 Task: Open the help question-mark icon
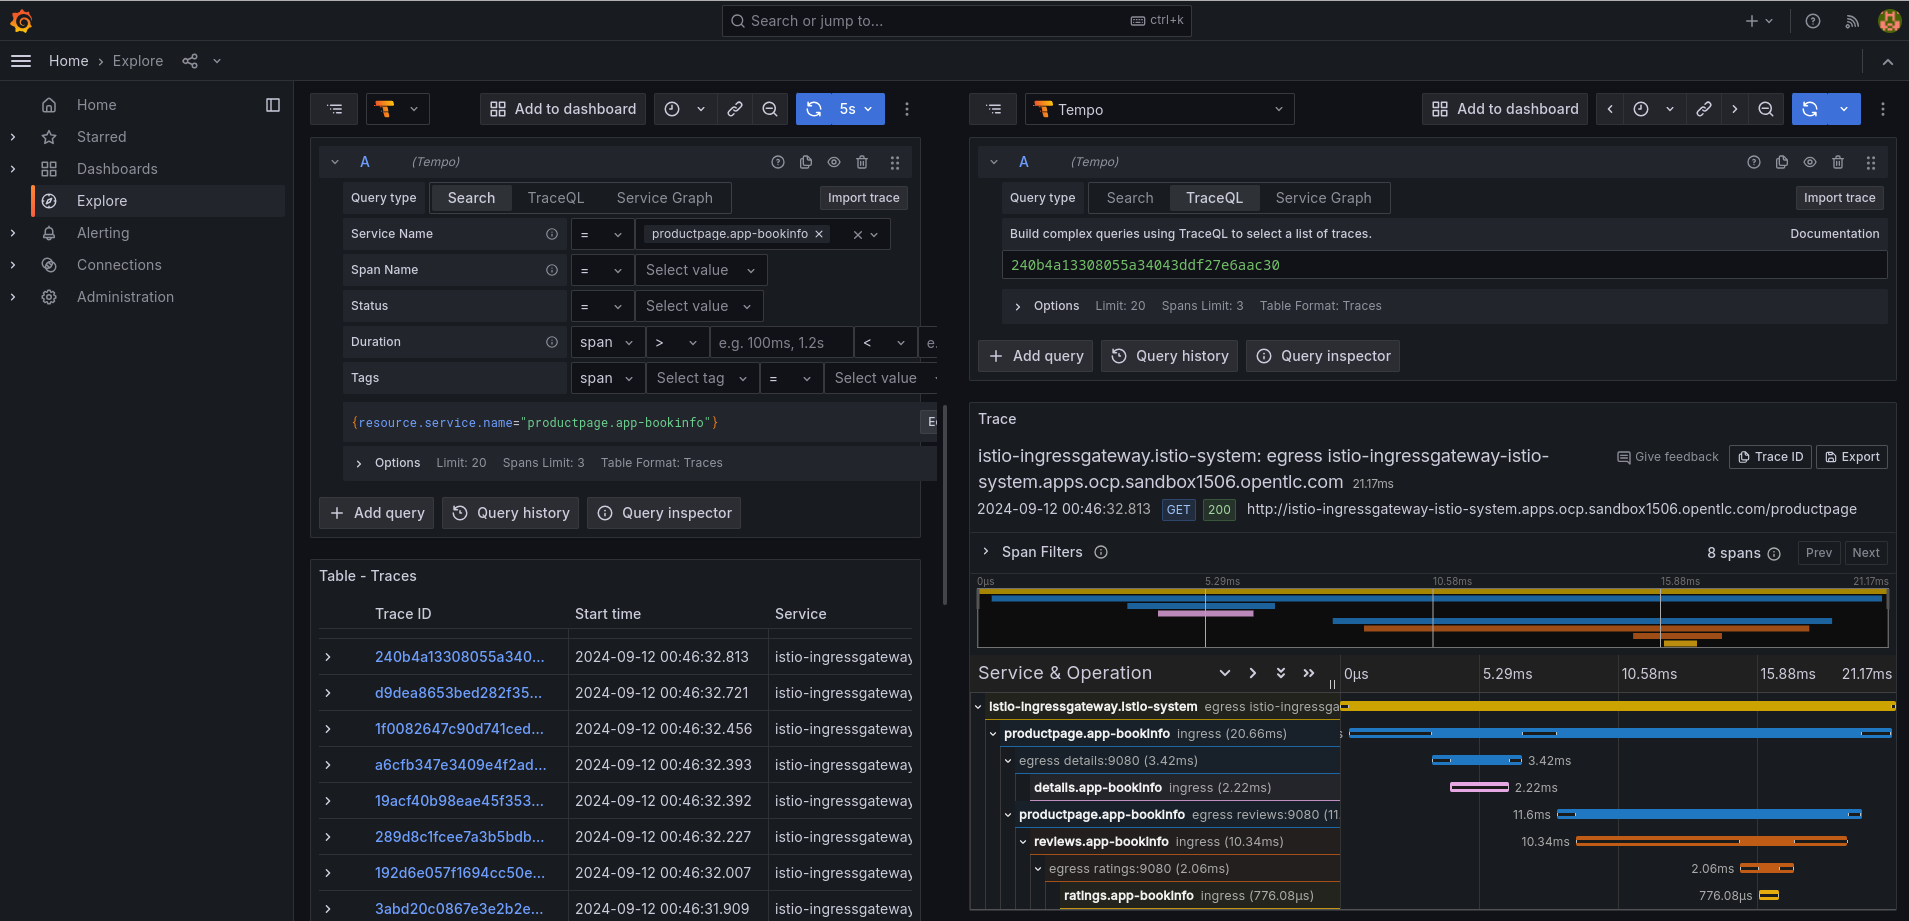[x=1813, y=21]
